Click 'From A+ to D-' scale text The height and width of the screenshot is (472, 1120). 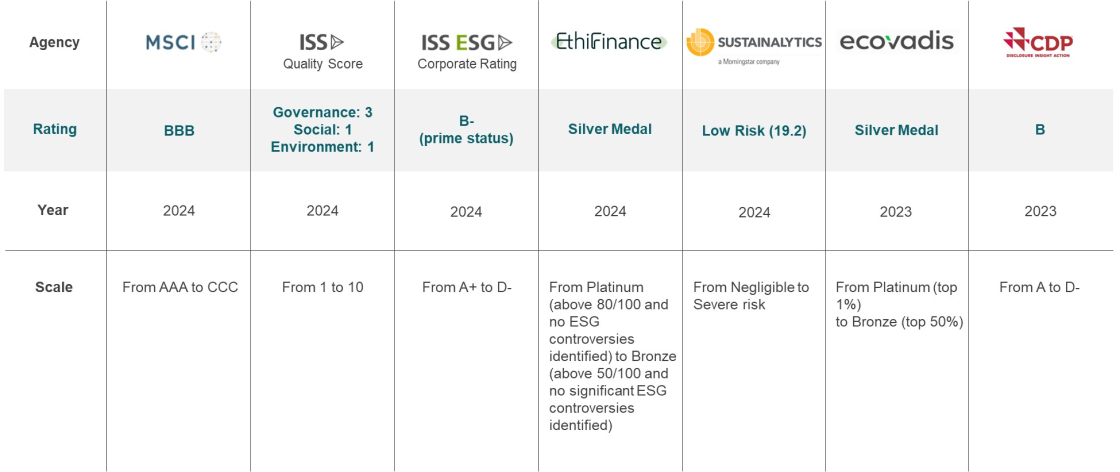(467, 288)
